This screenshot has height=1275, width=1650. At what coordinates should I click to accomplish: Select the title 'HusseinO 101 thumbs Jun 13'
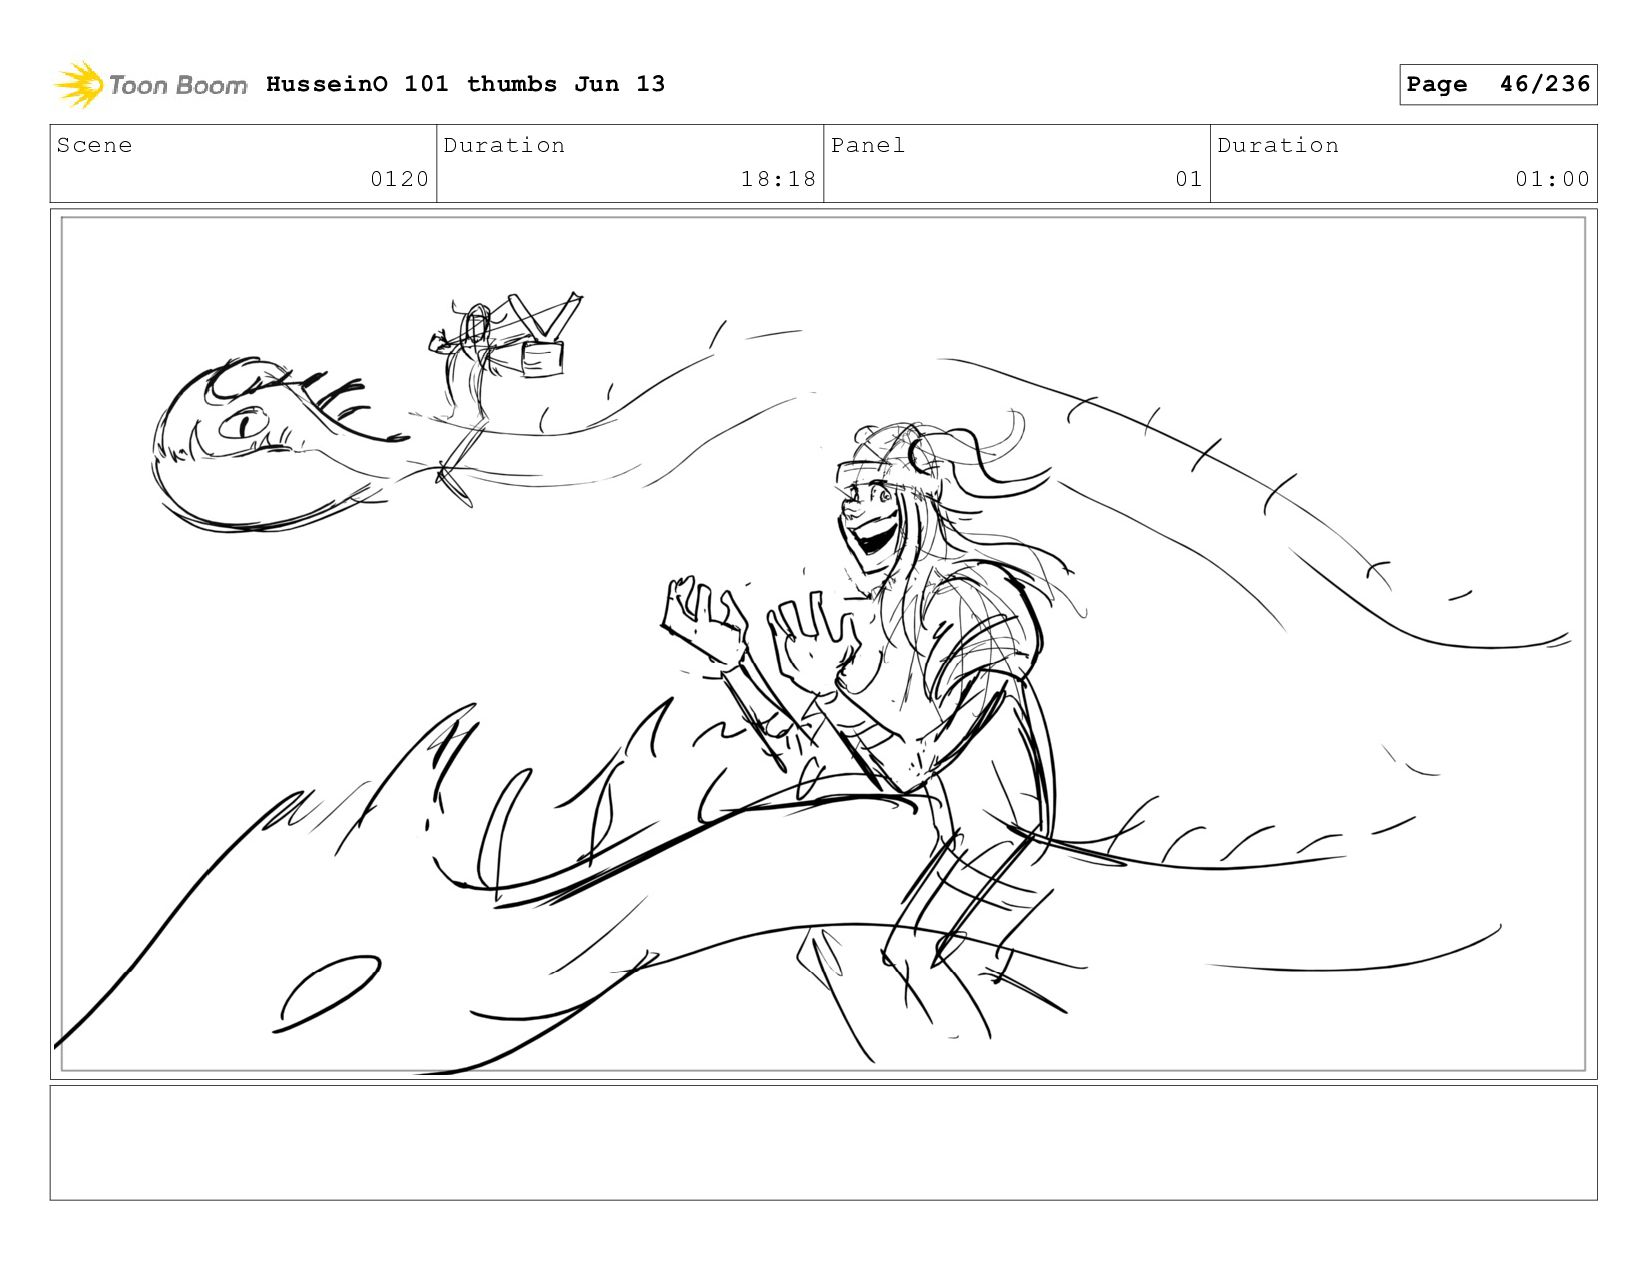pos(465,84)
